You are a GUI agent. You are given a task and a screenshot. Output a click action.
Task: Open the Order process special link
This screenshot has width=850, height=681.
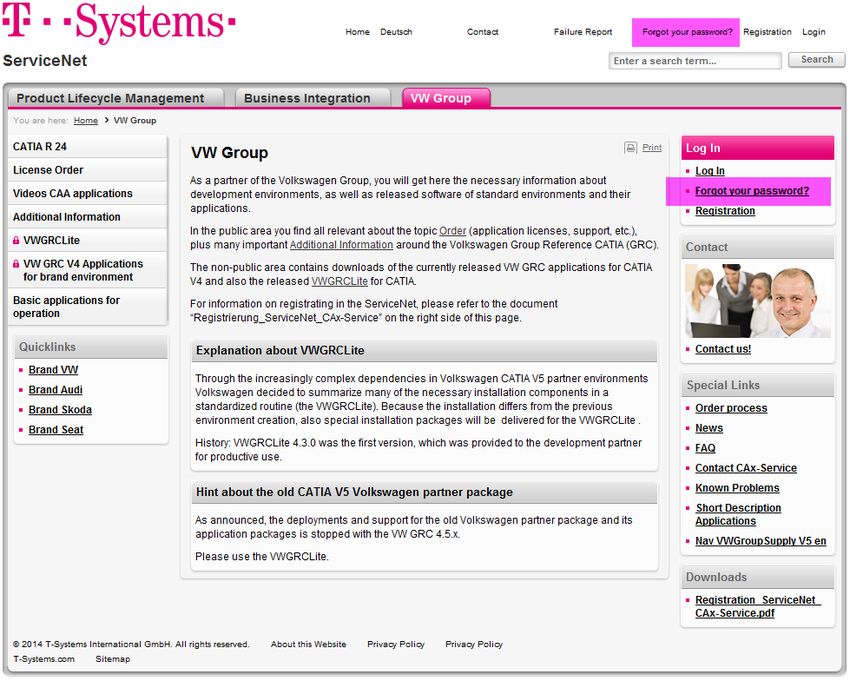pos(731,408)
